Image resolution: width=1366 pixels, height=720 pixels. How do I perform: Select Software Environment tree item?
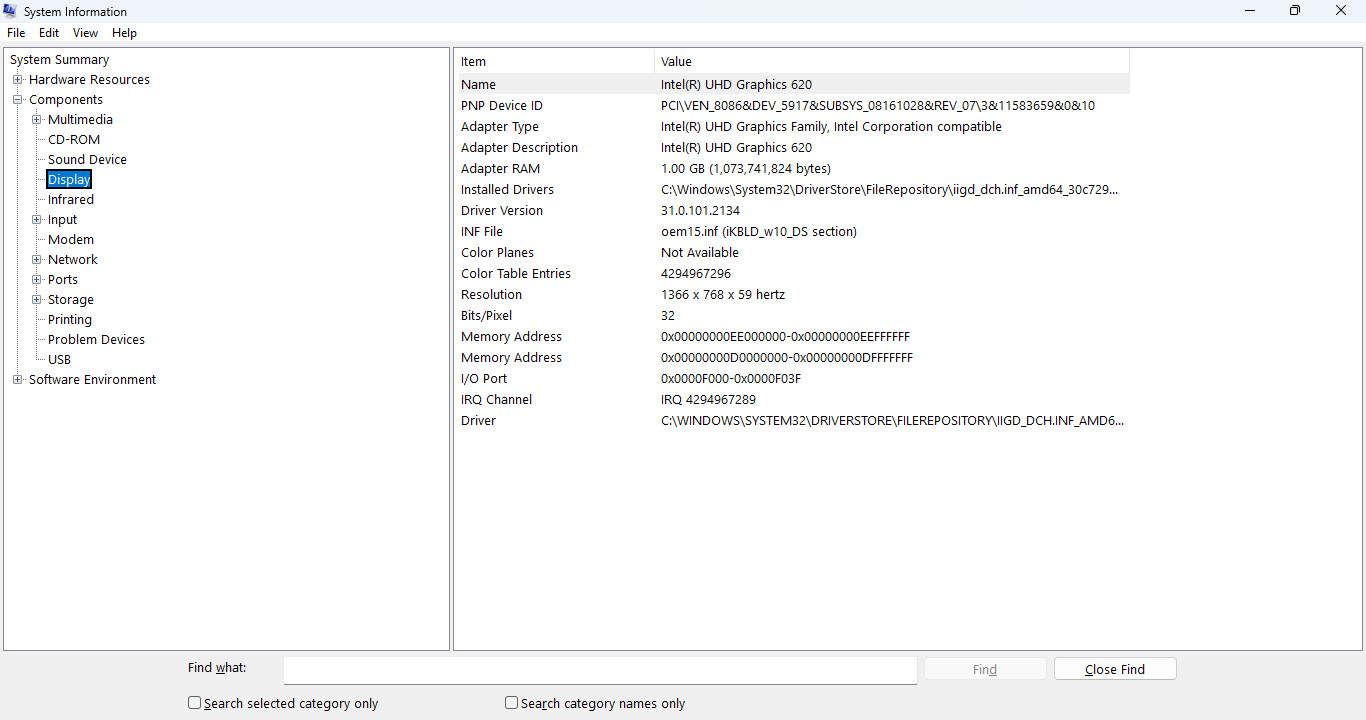pyautogui.click(x=92, y=380)
